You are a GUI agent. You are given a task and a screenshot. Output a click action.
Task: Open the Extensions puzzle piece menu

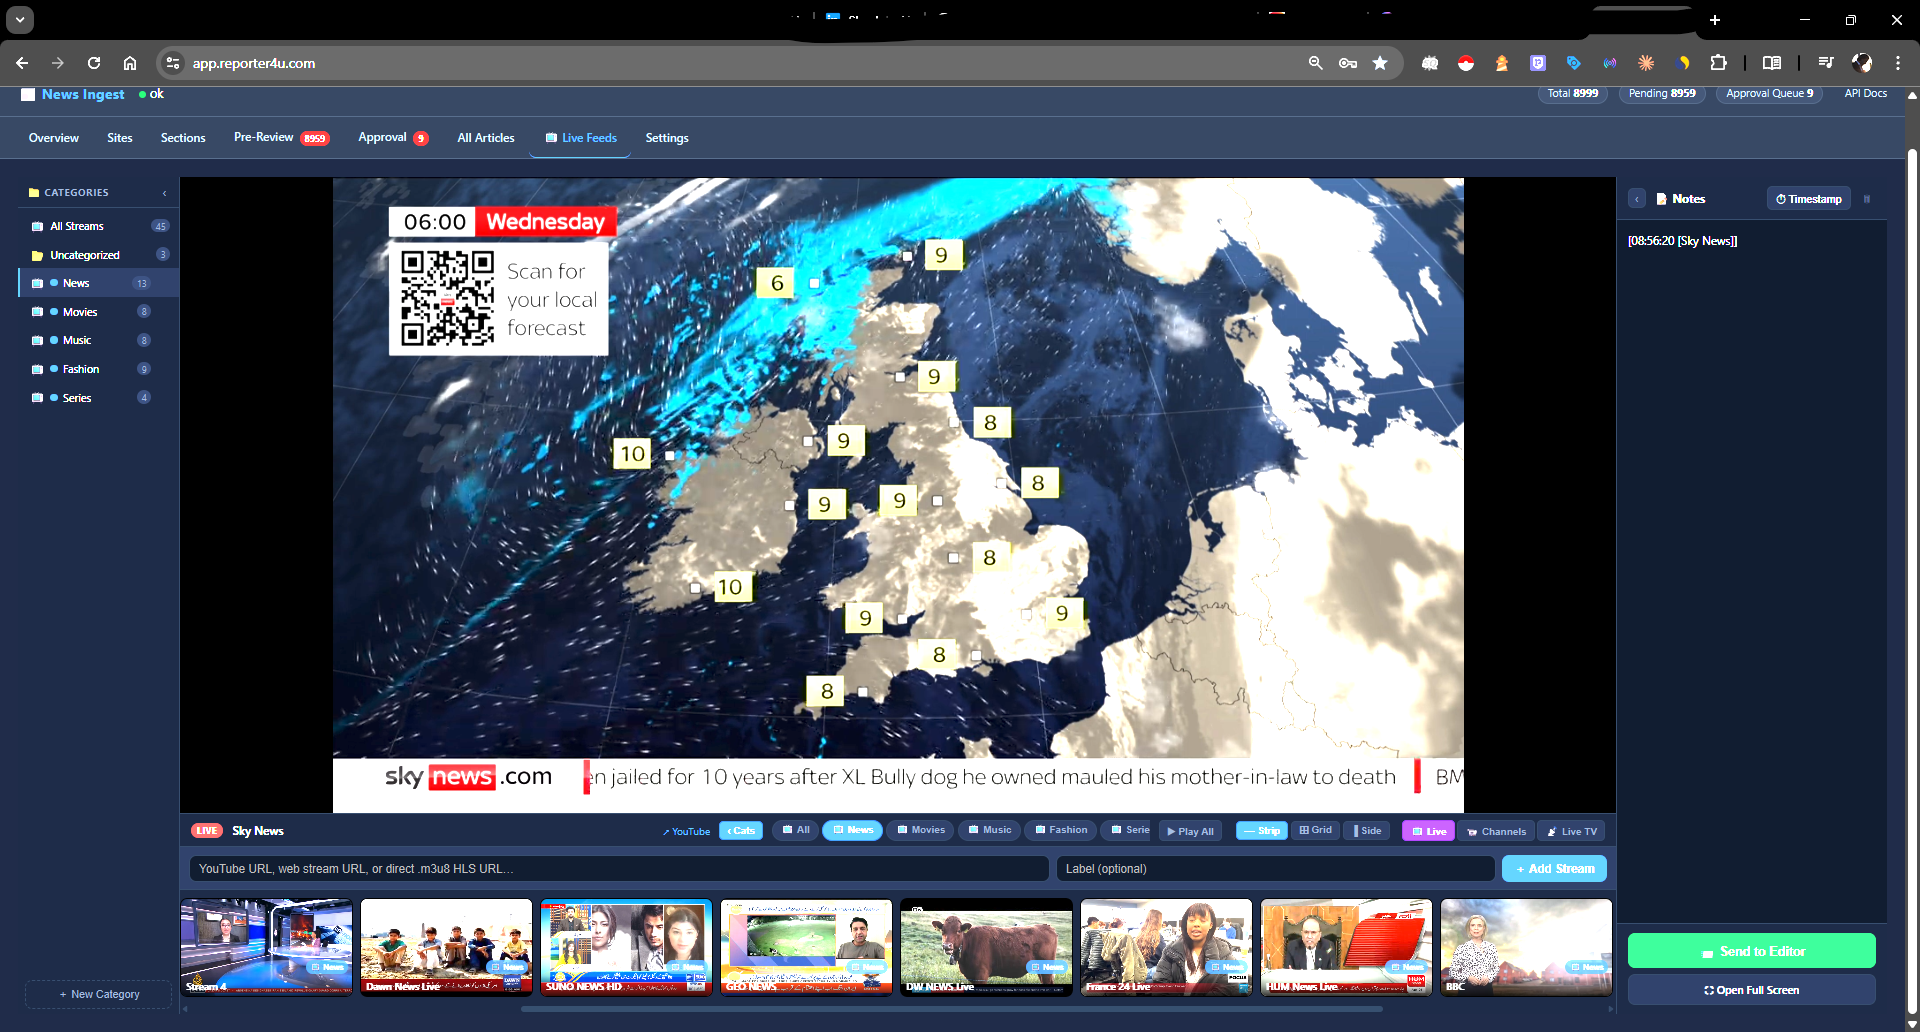pos(1718,63)
